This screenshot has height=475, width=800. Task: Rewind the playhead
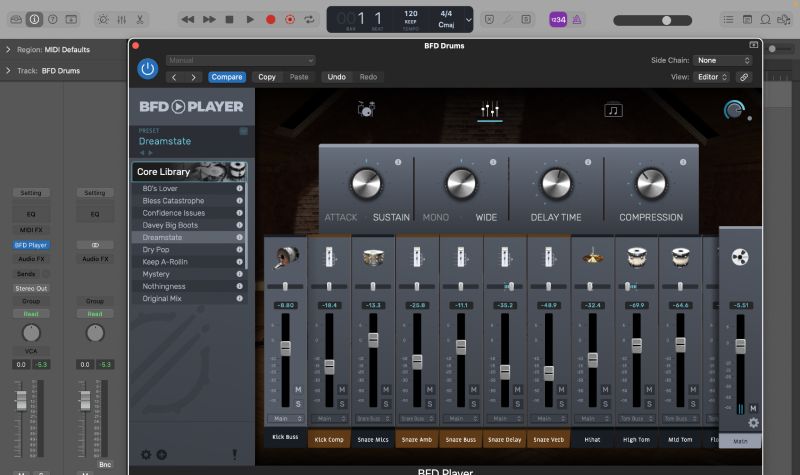[x=188, y=19]
